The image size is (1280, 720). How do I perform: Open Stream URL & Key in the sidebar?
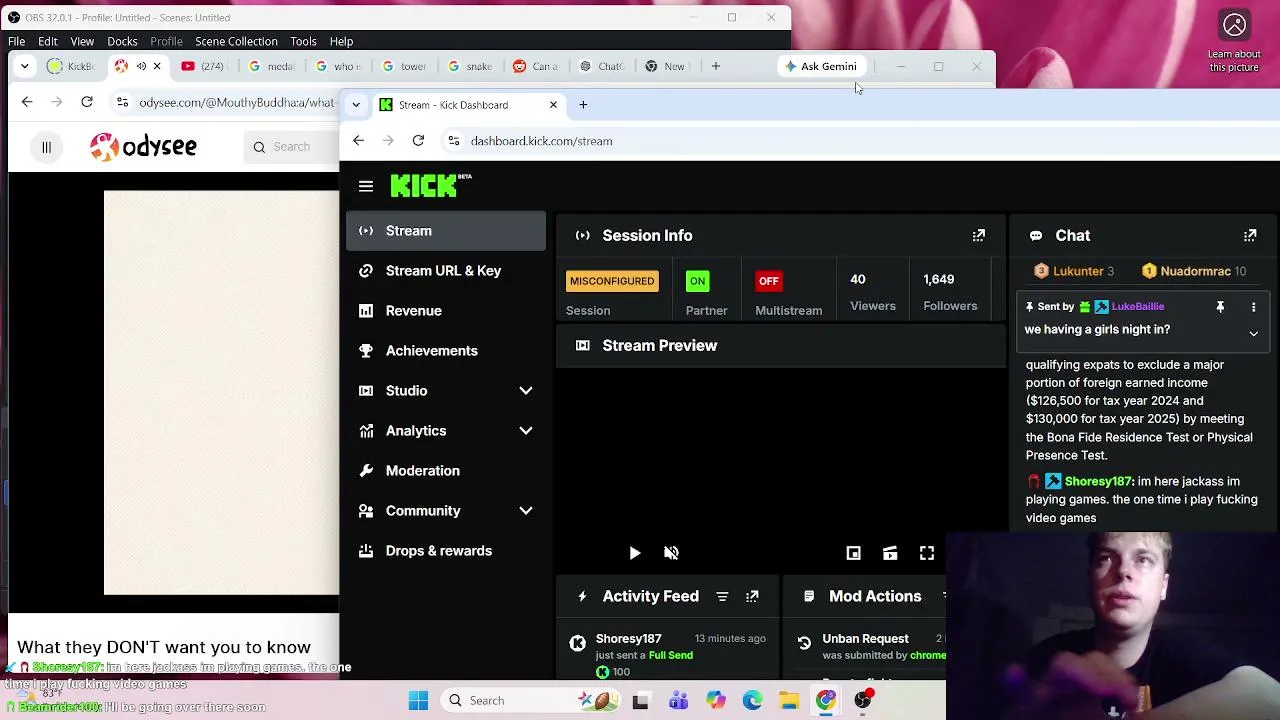(x=446, y=271)
